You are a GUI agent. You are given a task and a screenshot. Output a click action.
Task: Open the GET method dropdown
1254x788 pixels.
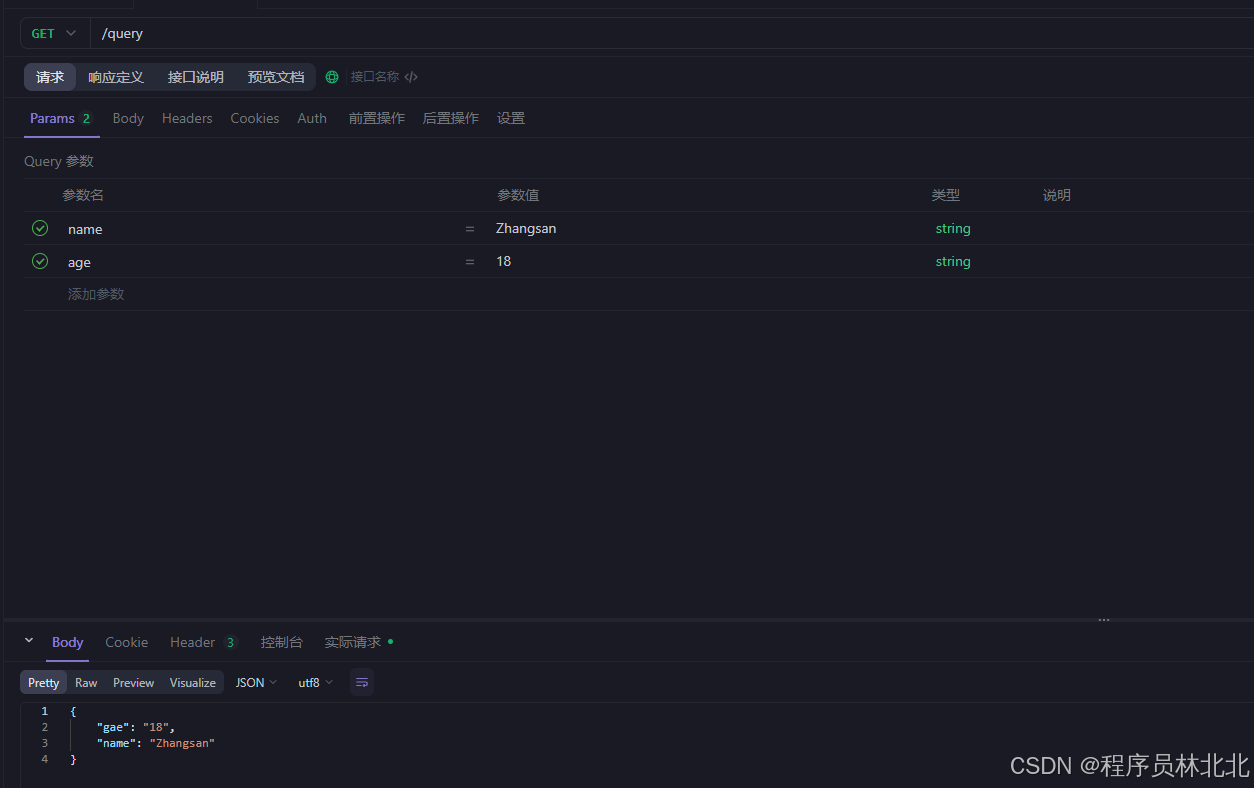(x=54, y=33)
